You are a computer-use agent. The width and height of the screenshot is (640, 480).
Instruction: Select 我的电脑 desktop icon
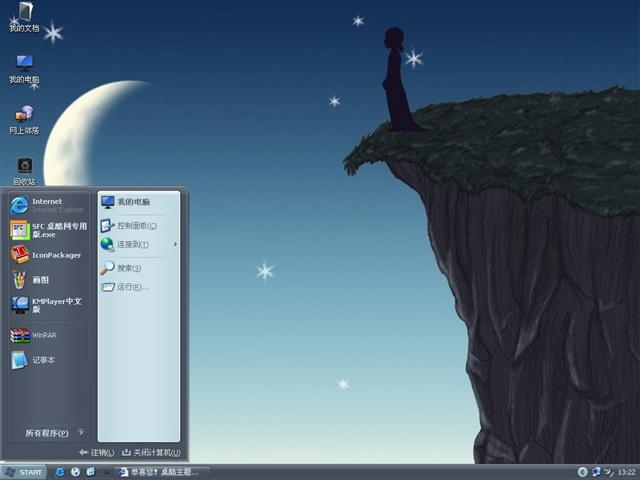pos(24,67)
